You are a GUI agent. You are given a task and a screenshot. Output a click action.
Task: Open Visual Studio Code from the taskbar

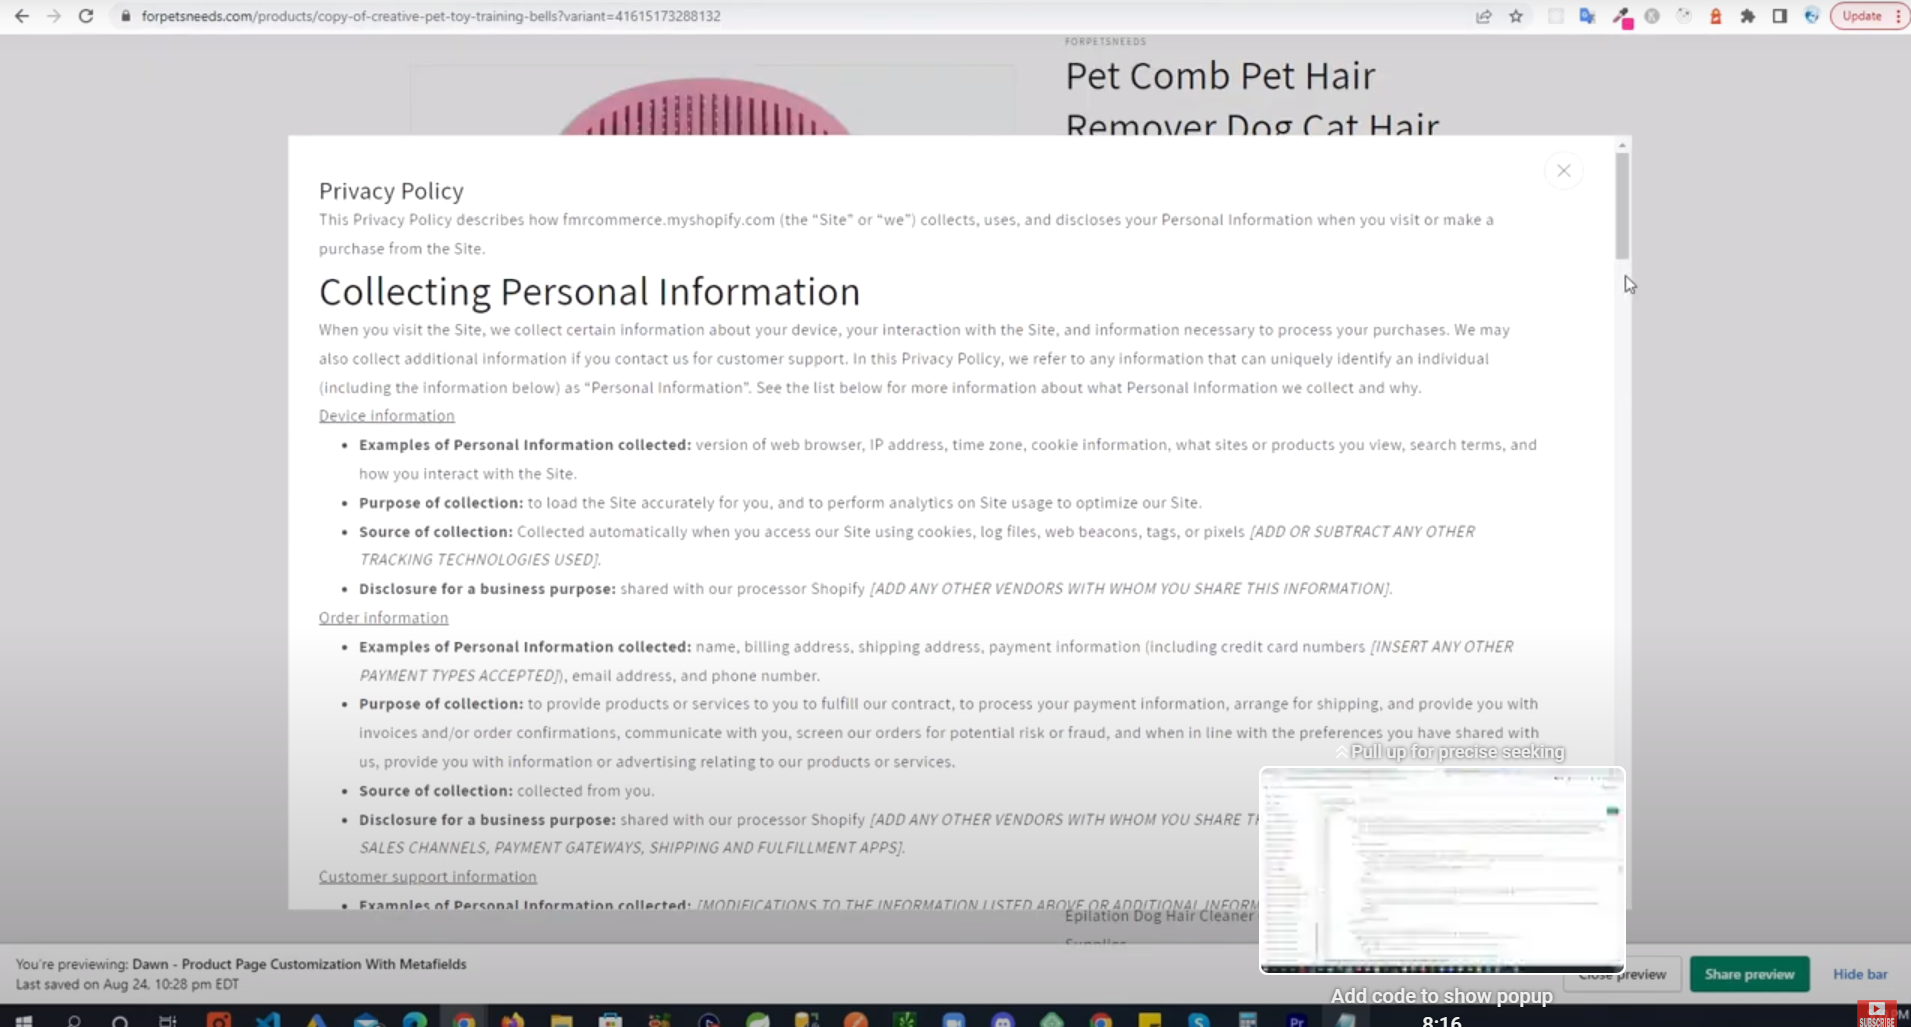pos(267,1020)
